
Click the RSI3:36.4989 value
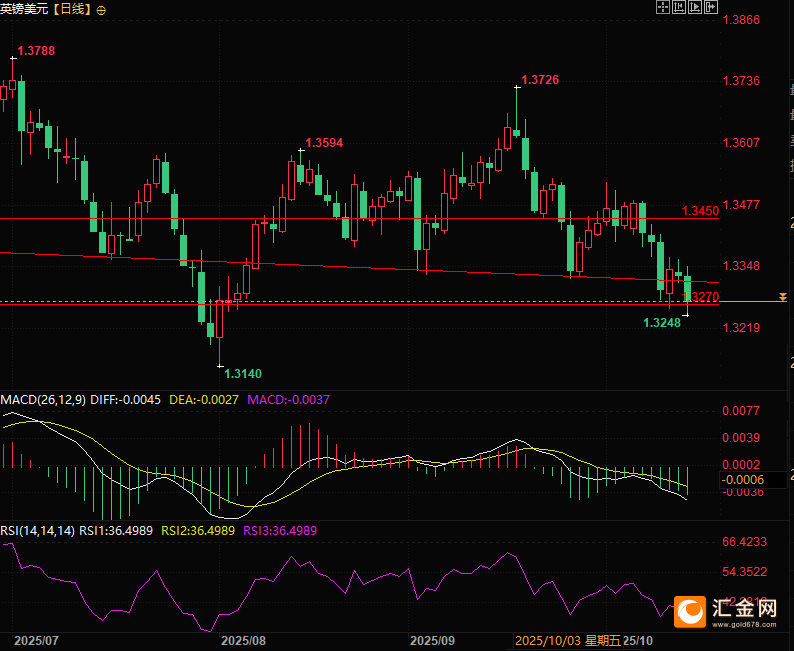pos(280,531)
